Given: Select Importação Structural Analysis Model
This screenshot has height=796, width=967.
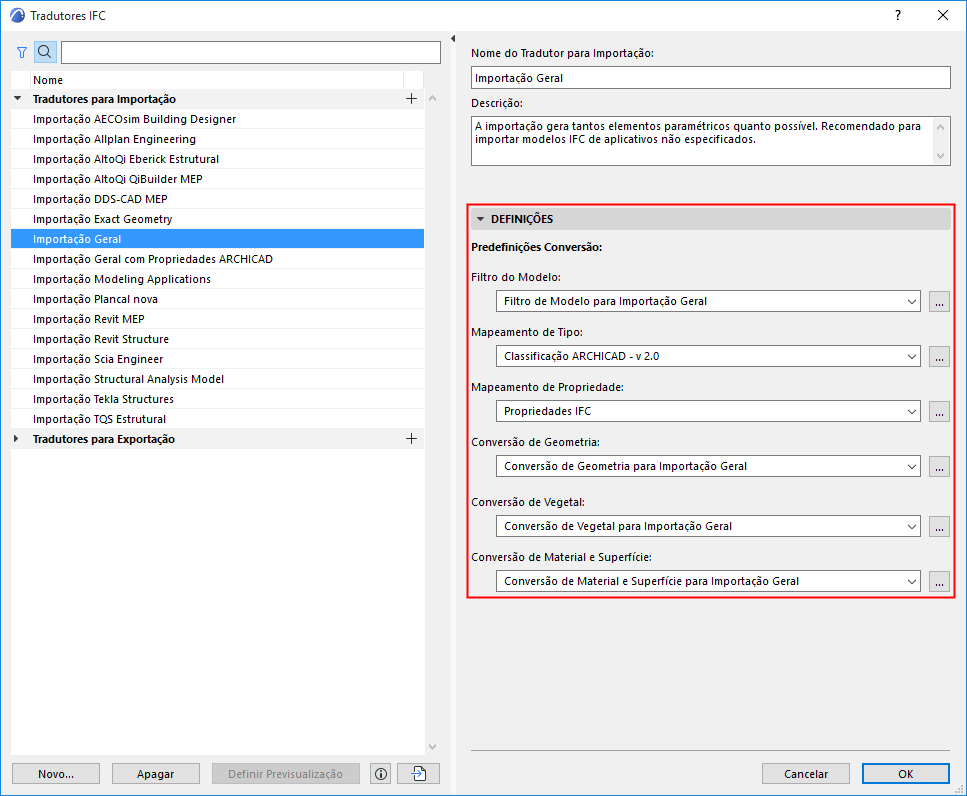Looking at the screenshot, I should click(217, 379).
